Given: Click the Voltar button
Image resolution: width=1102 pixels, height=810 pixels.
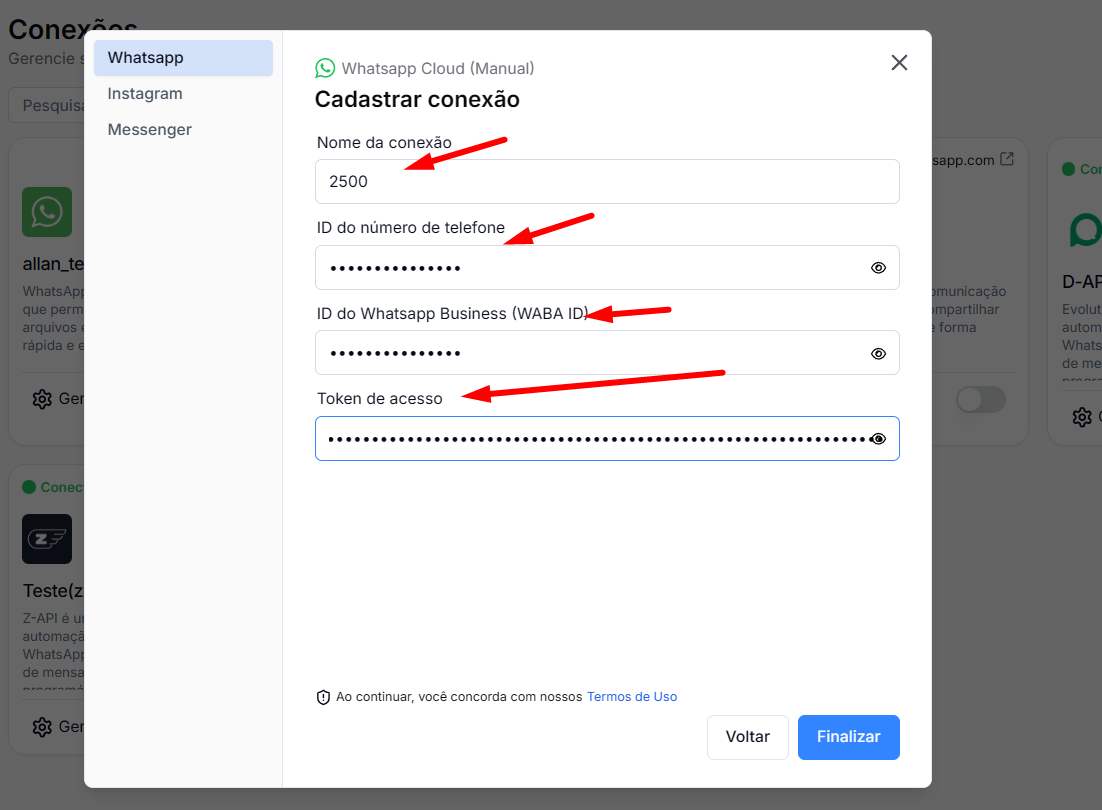Looking at the screenshot, I should click(x=748, y=737).
